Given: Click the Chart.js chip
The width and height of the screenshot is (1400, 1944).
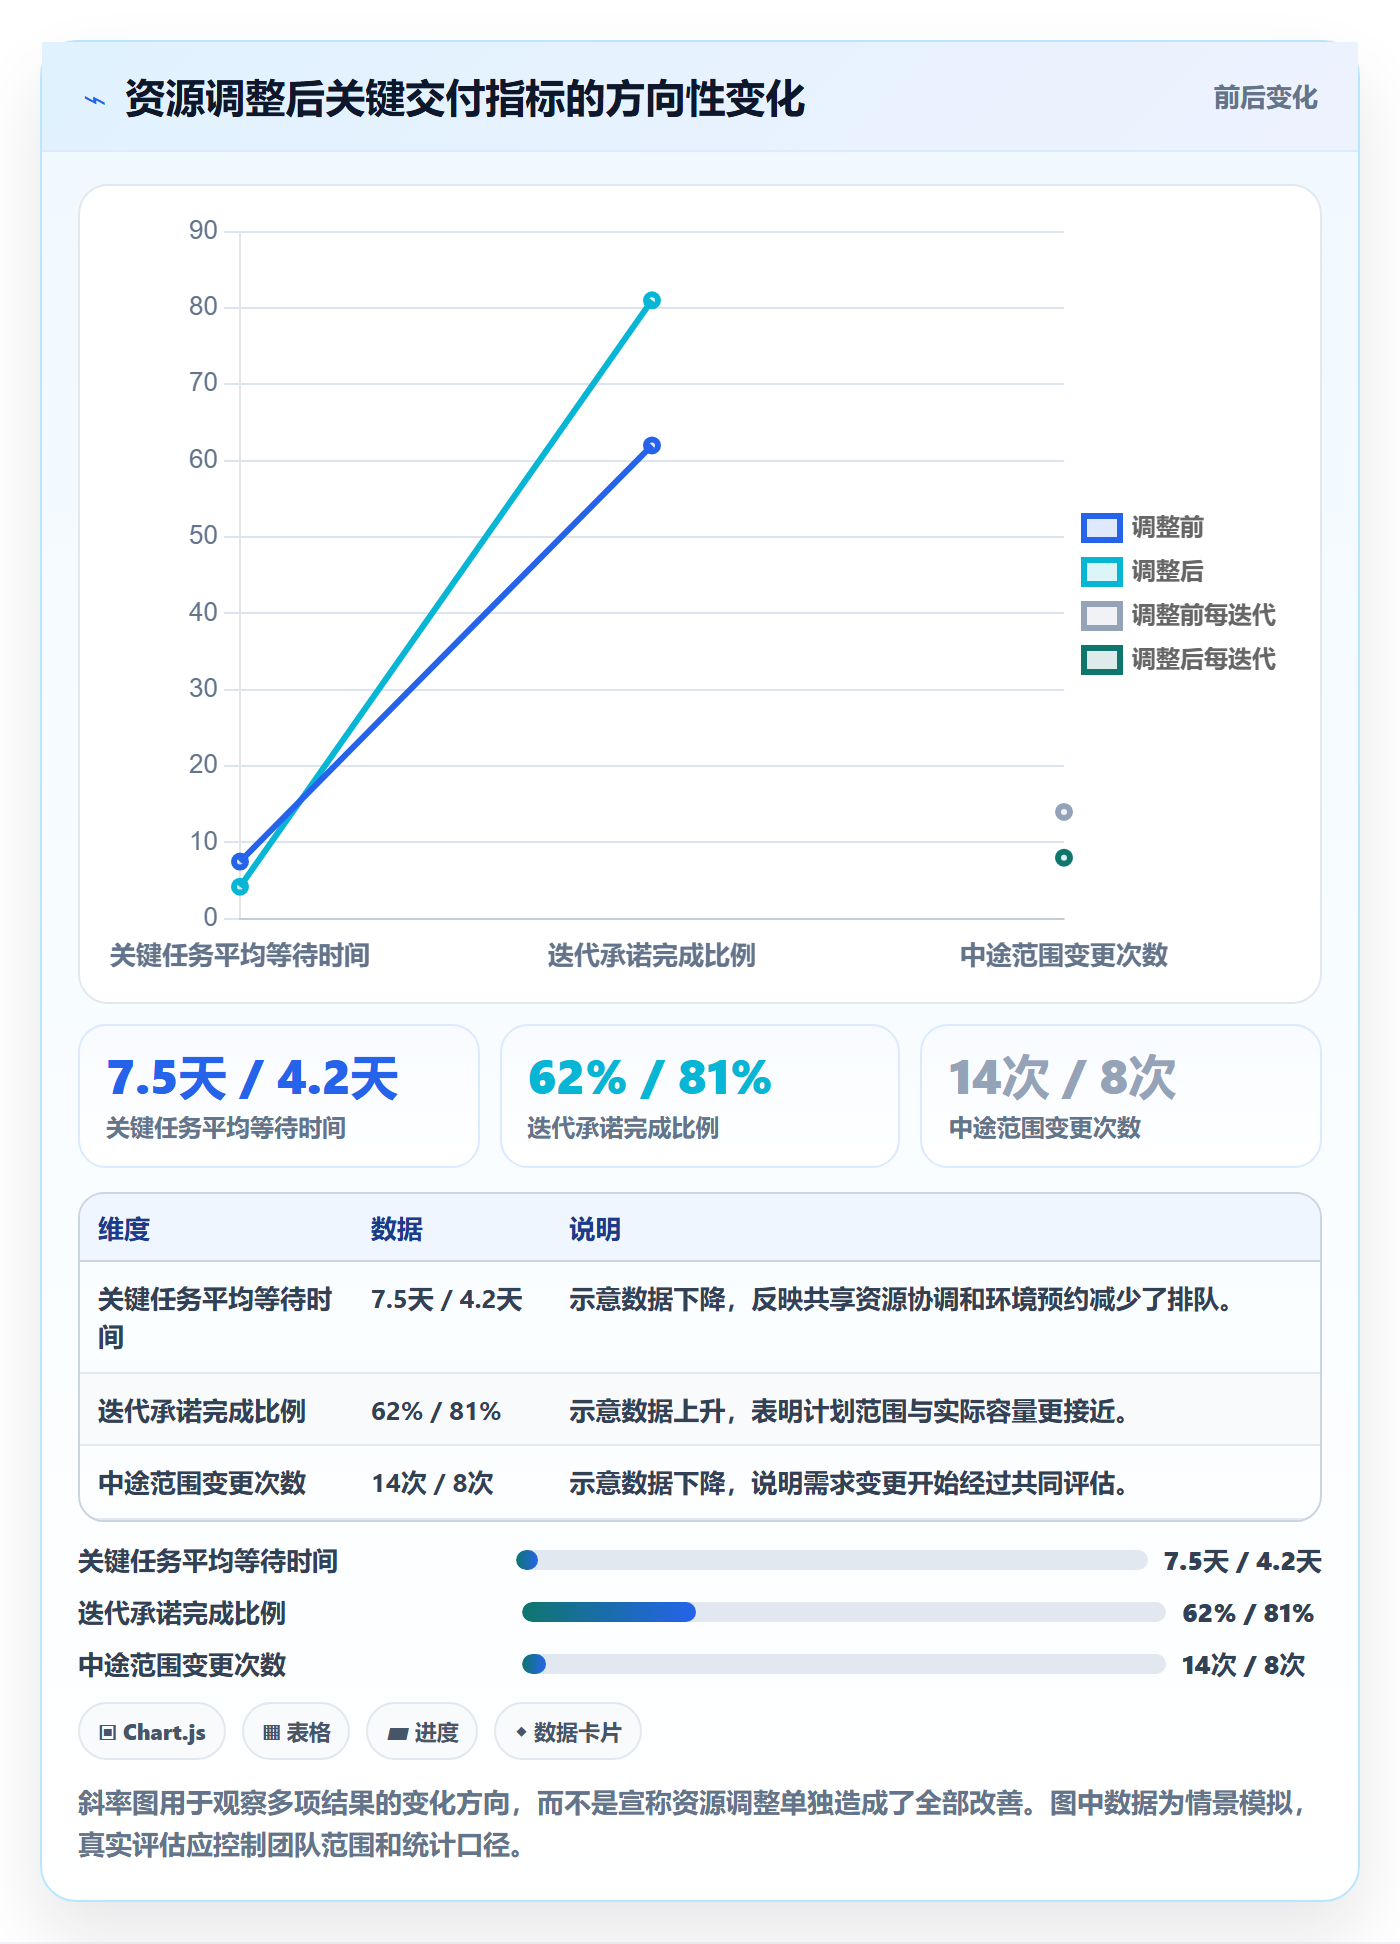Looking at the screenshot, I should 152,1732.
